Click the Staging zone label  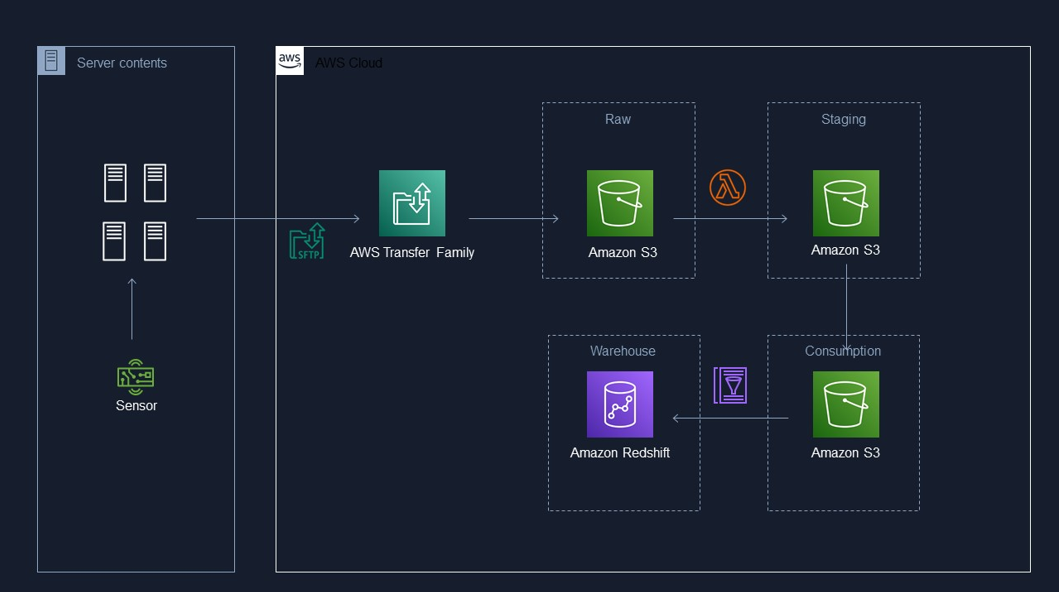(x=843, y=119)
